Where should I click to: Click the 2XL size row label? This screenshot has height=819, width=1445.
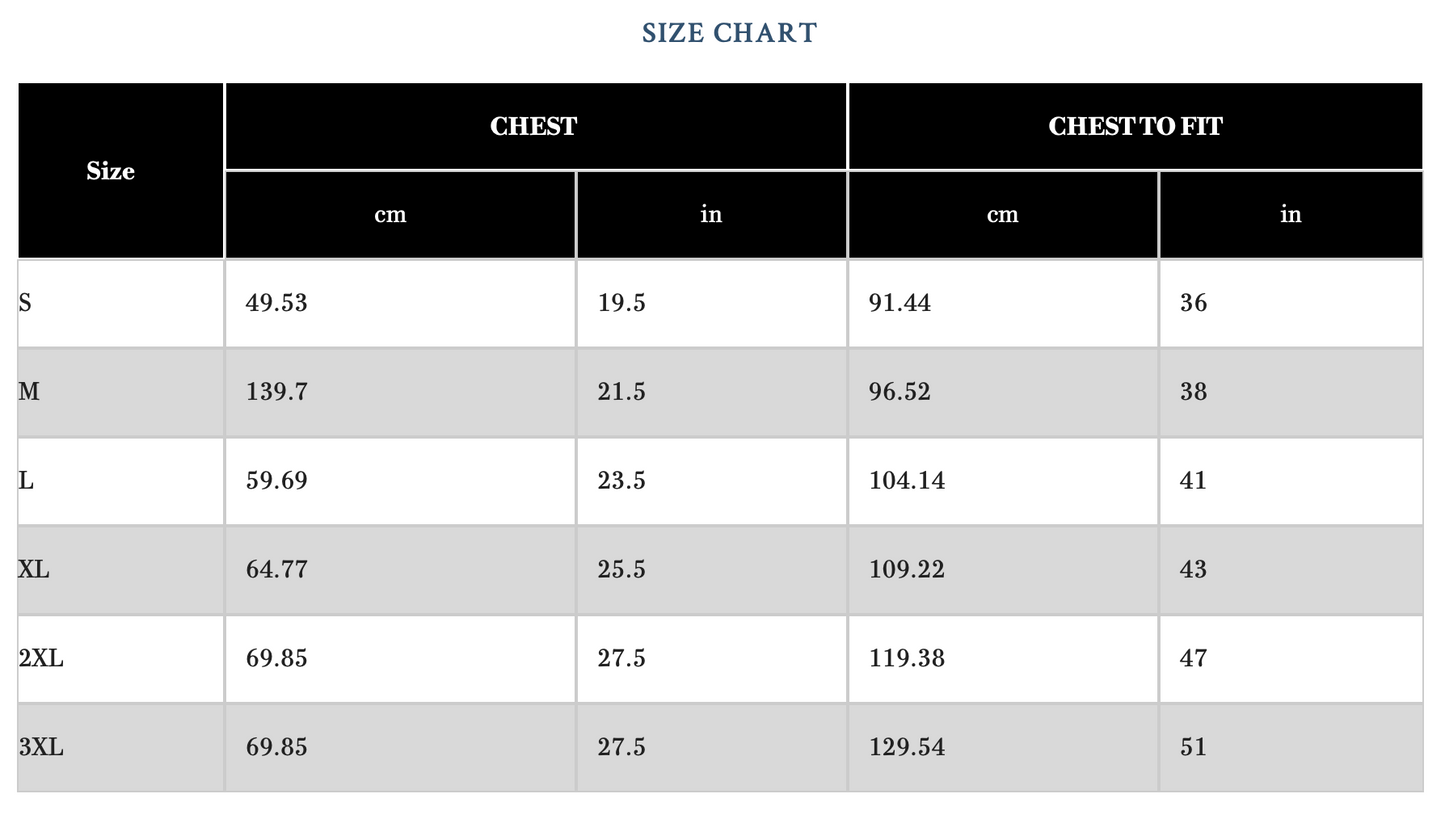(41, 659)
